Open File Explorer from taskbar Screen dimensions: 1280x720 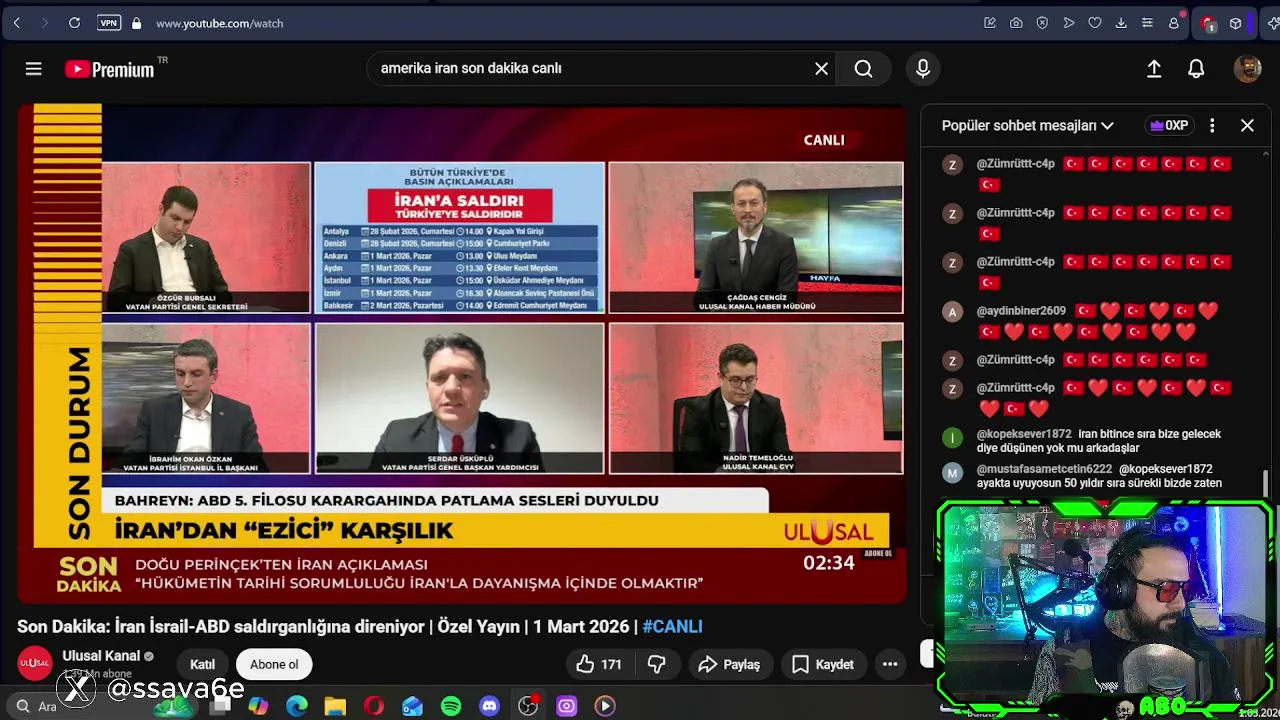[x=335, y=706]
